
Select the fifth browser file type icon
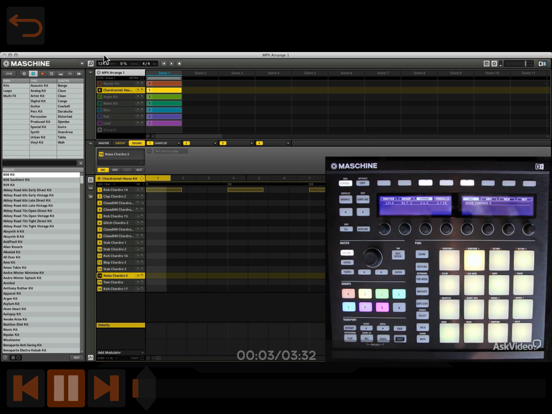[x=61, y=74]
